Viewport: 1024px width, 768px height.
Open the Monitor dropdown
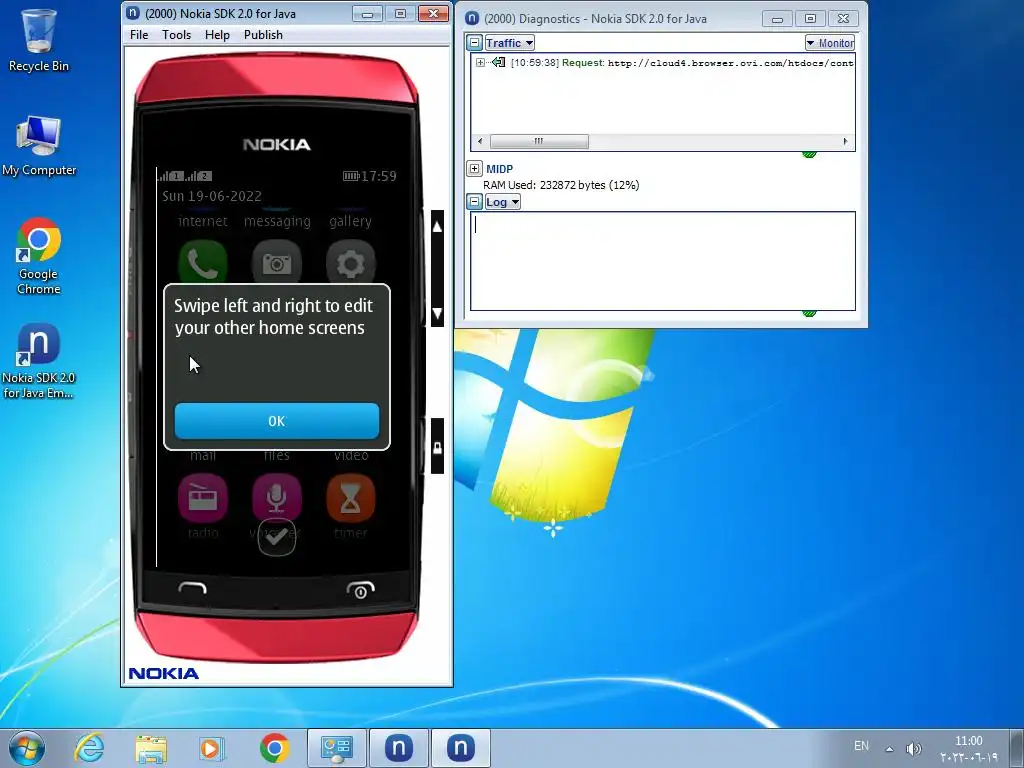[x=830, y=43]
